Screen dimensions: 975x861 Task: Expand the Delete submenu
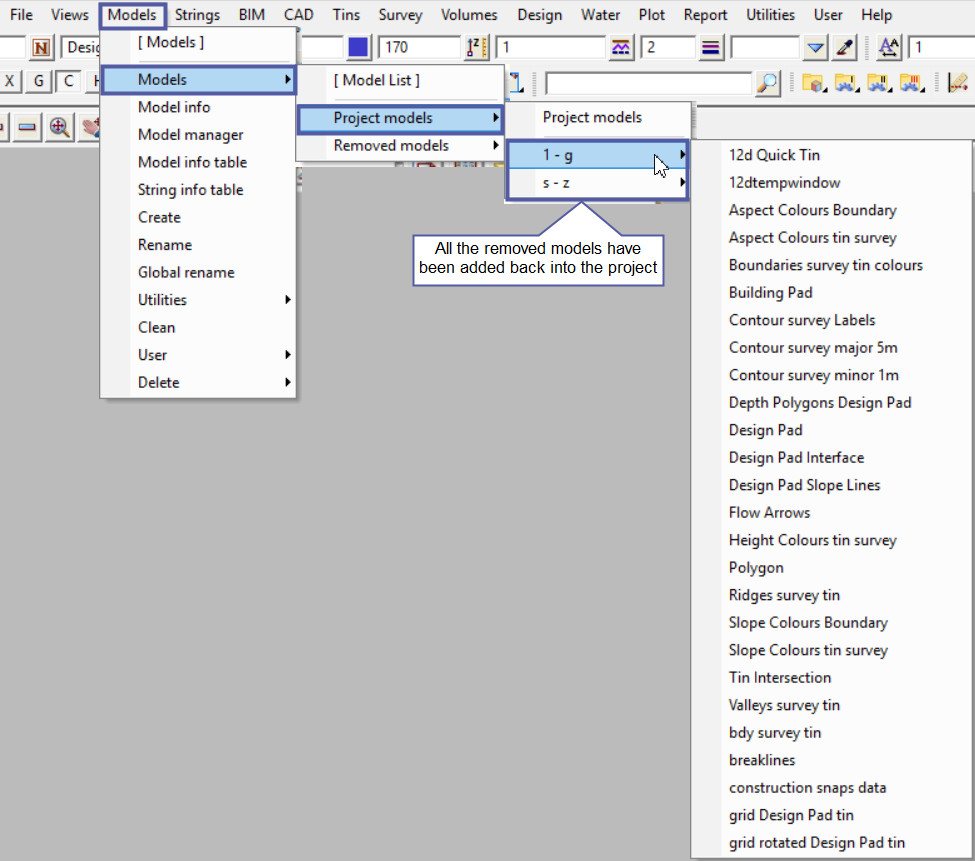tap(198, 382)
